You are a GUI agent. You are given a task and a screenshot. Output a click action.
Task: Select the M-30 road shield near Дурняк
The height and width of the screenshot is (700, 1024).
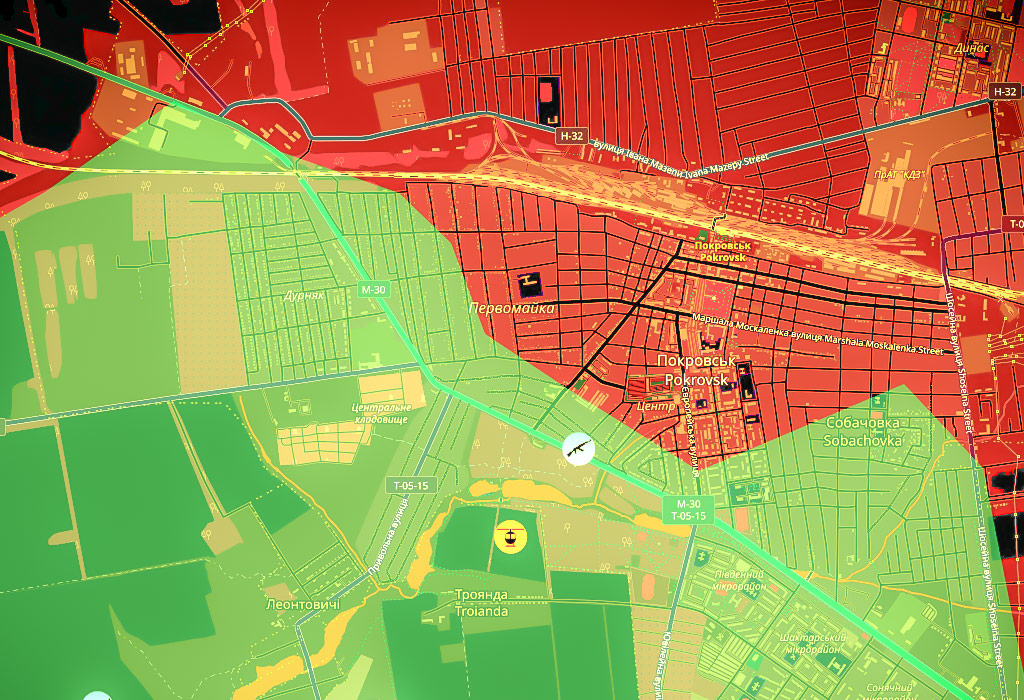pos(373,290)
